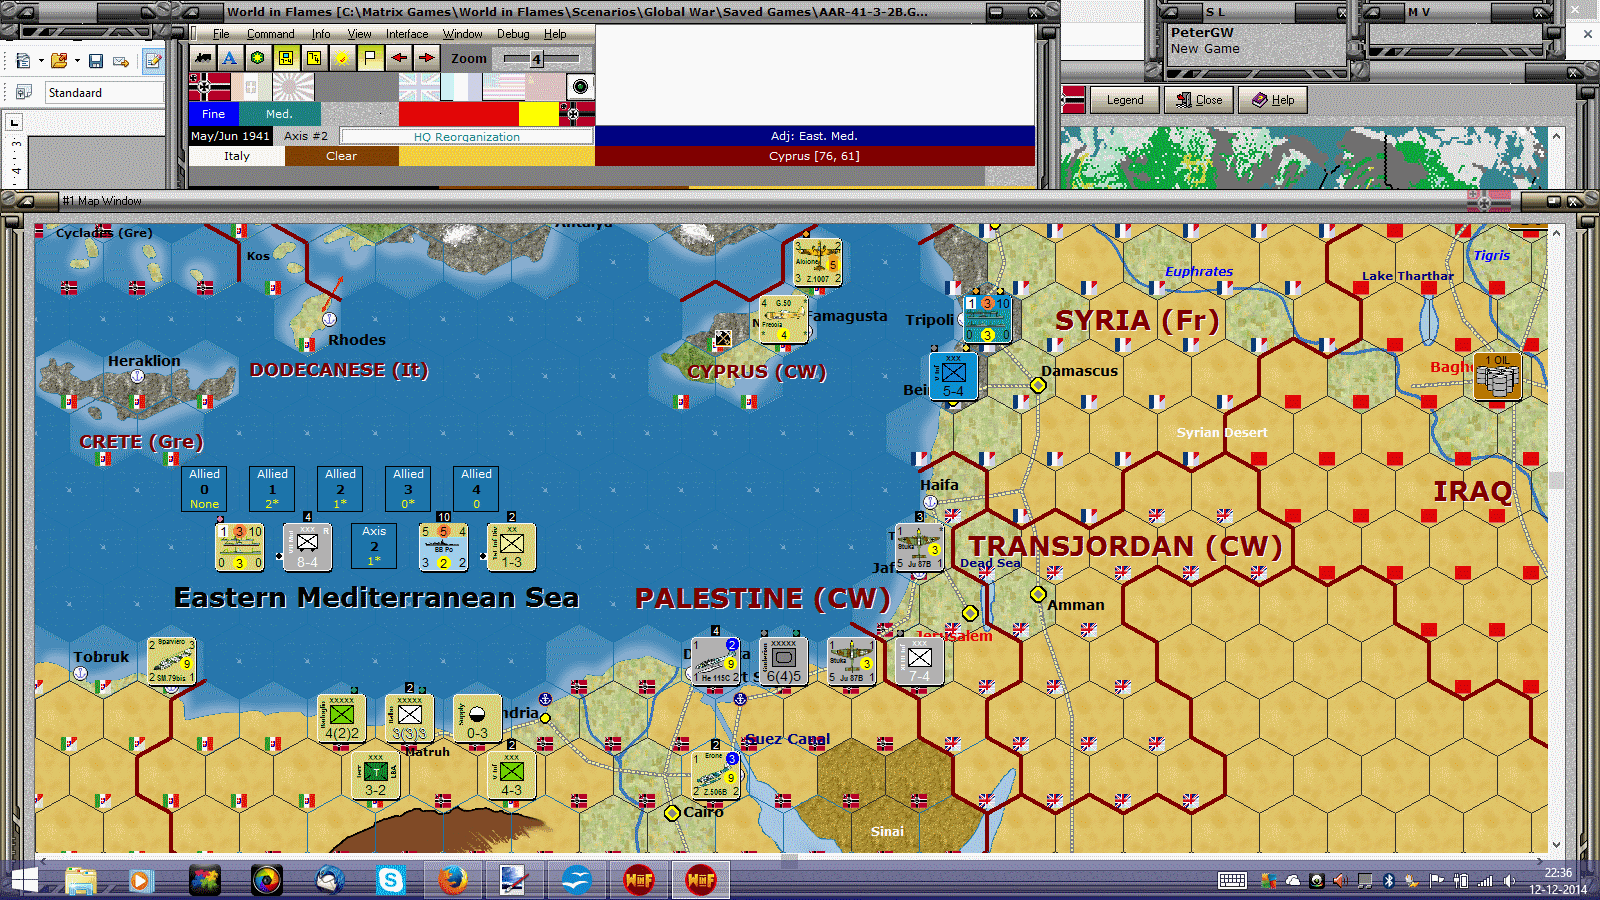Select the British Union Jack flag
This screenshot has width=1600, height=900.
[420, 87]
